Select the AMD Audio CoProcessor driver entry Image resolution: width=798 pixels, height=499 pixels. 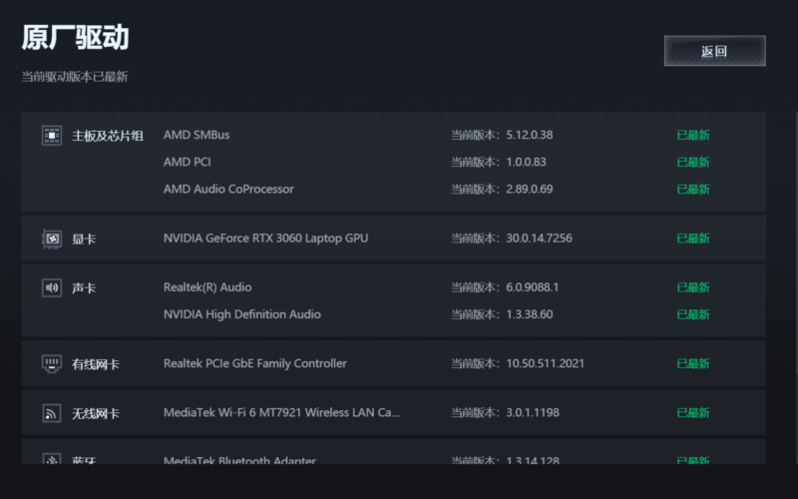(228, 189)
